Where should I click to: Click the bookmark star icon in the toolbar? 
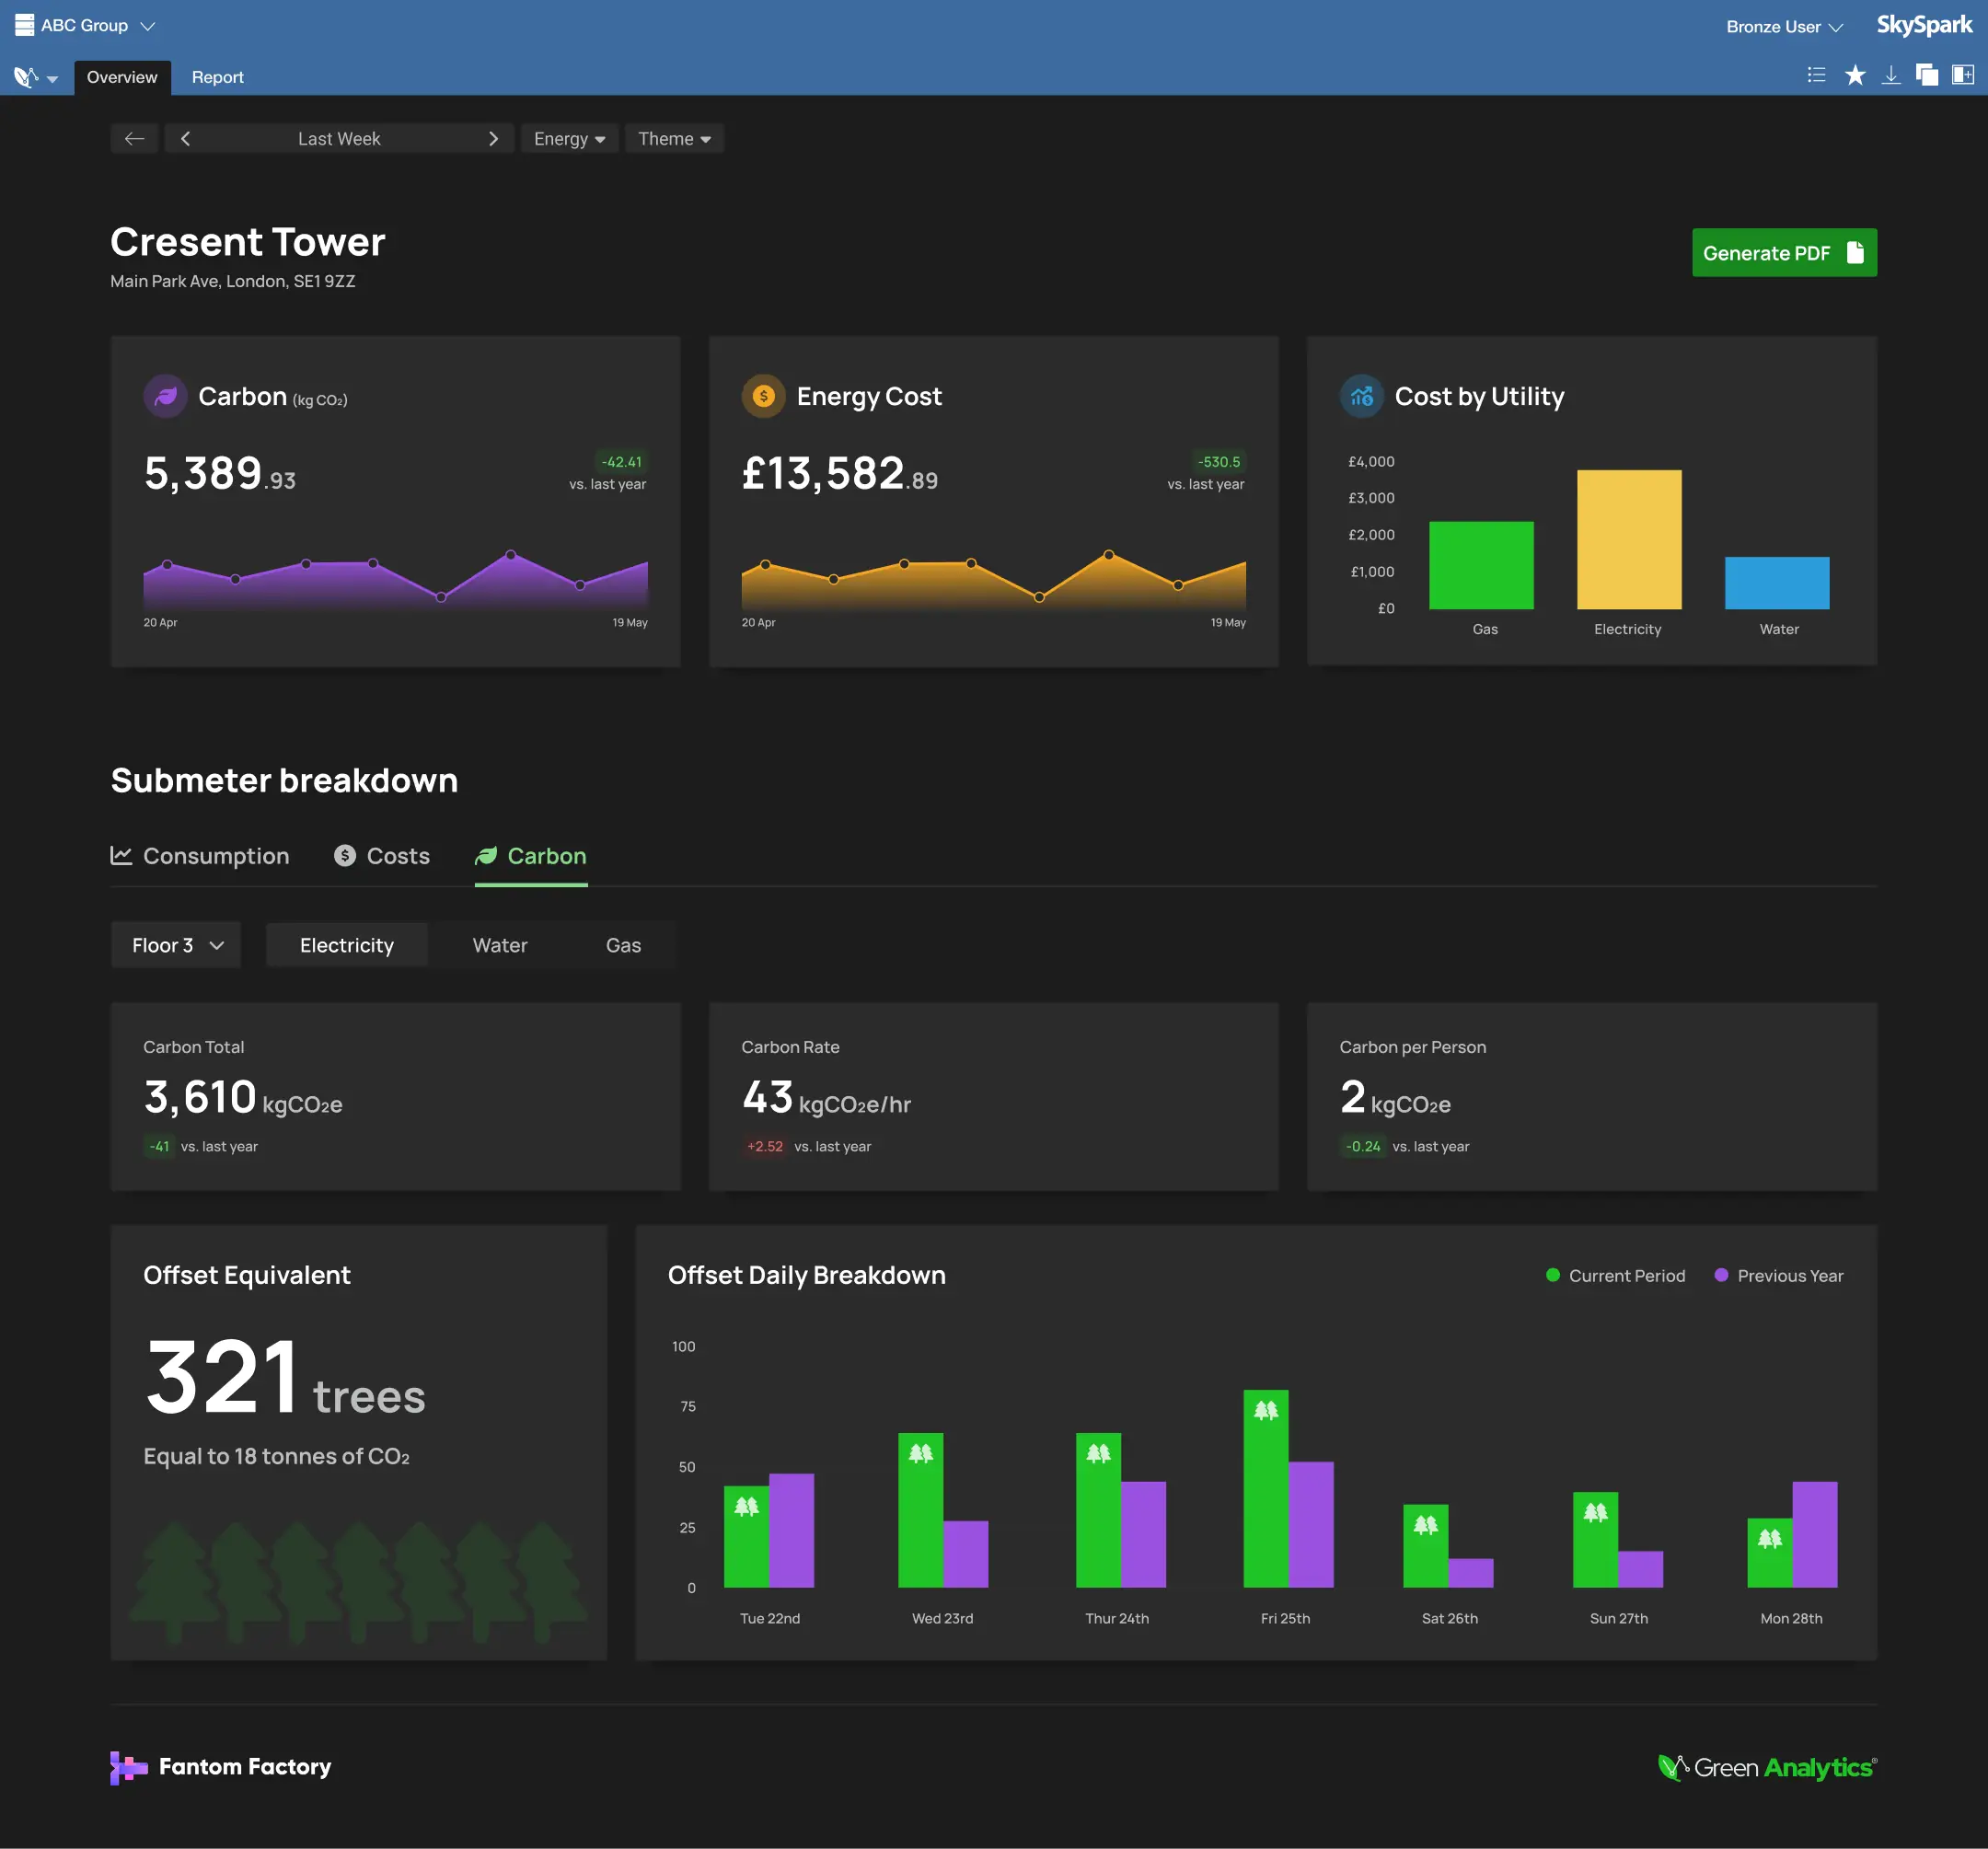click(1855, 75)
